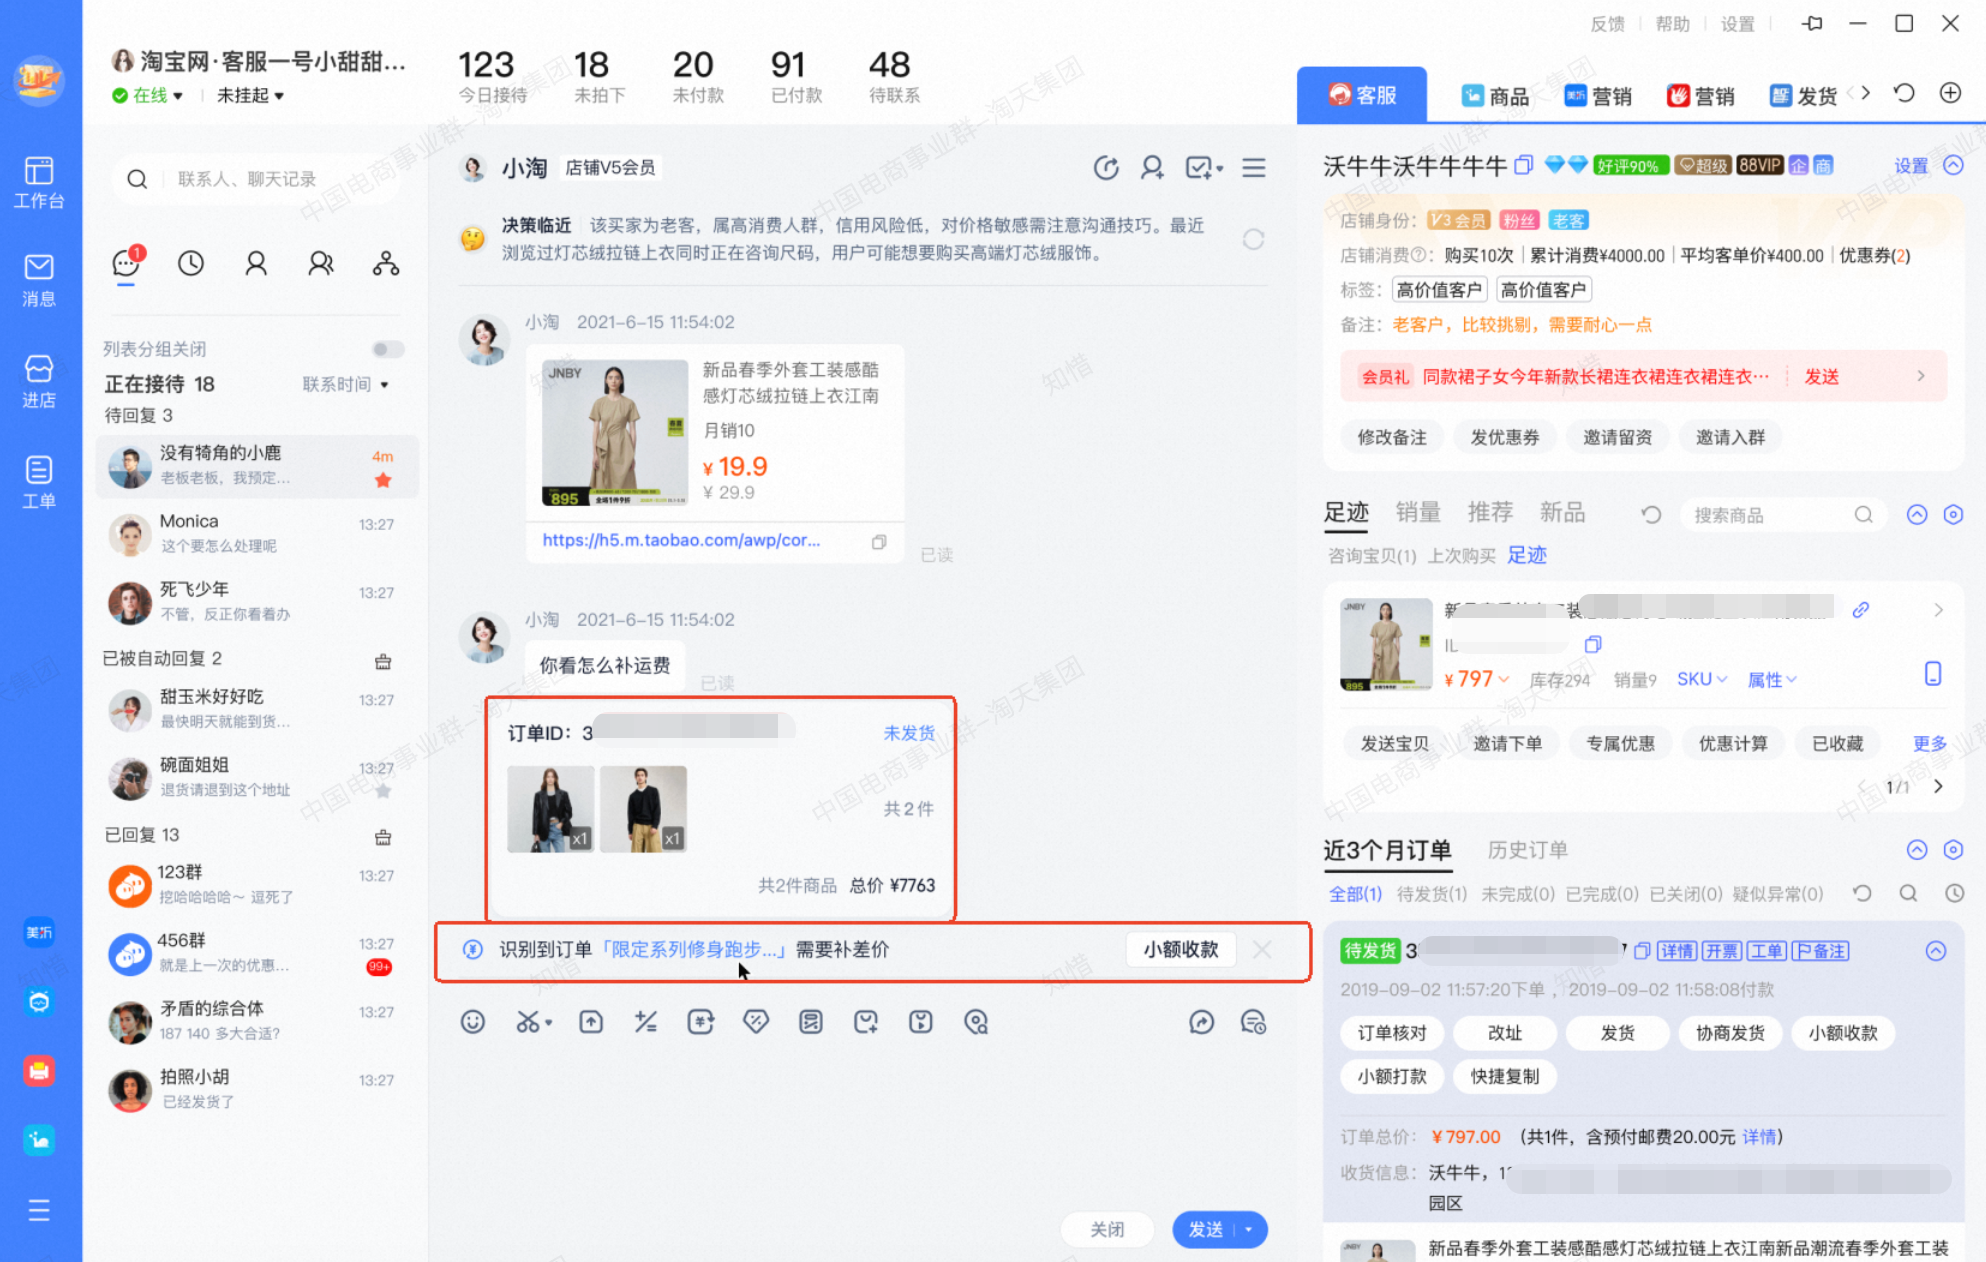Click the coupon tag icon in chat toolbar
This screenshot has height=1262, width=1986.
click(x=756, y=1021)
